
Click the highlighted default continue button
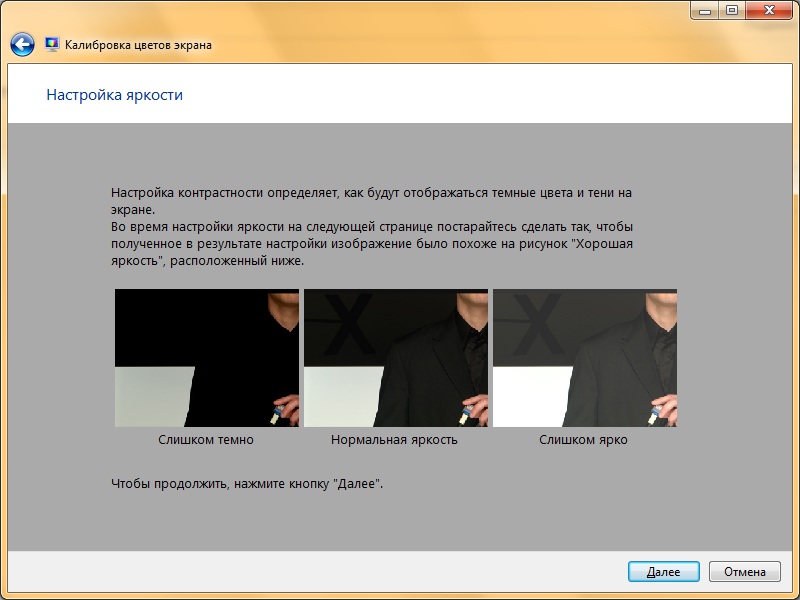click(x=663, y=571)
